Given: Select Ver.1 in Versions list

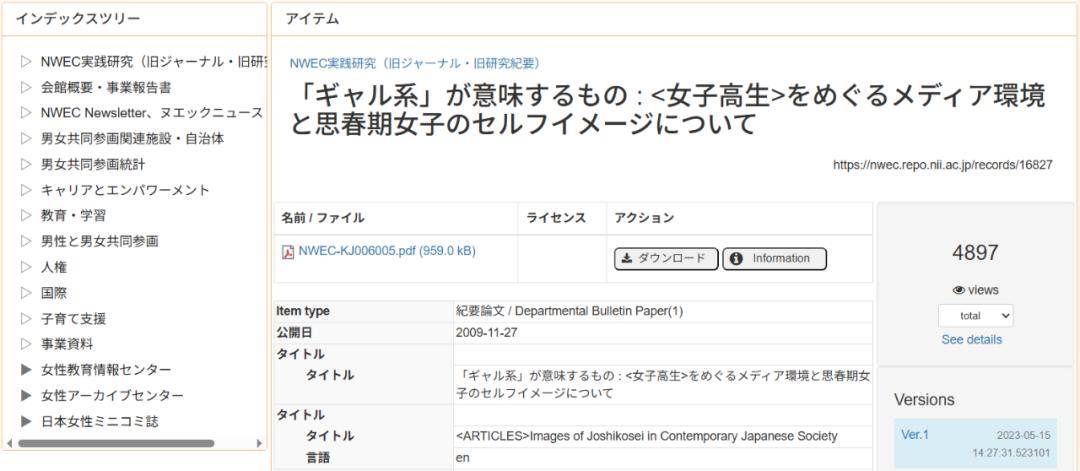Looking at the screenshot, I should (914, 434).
